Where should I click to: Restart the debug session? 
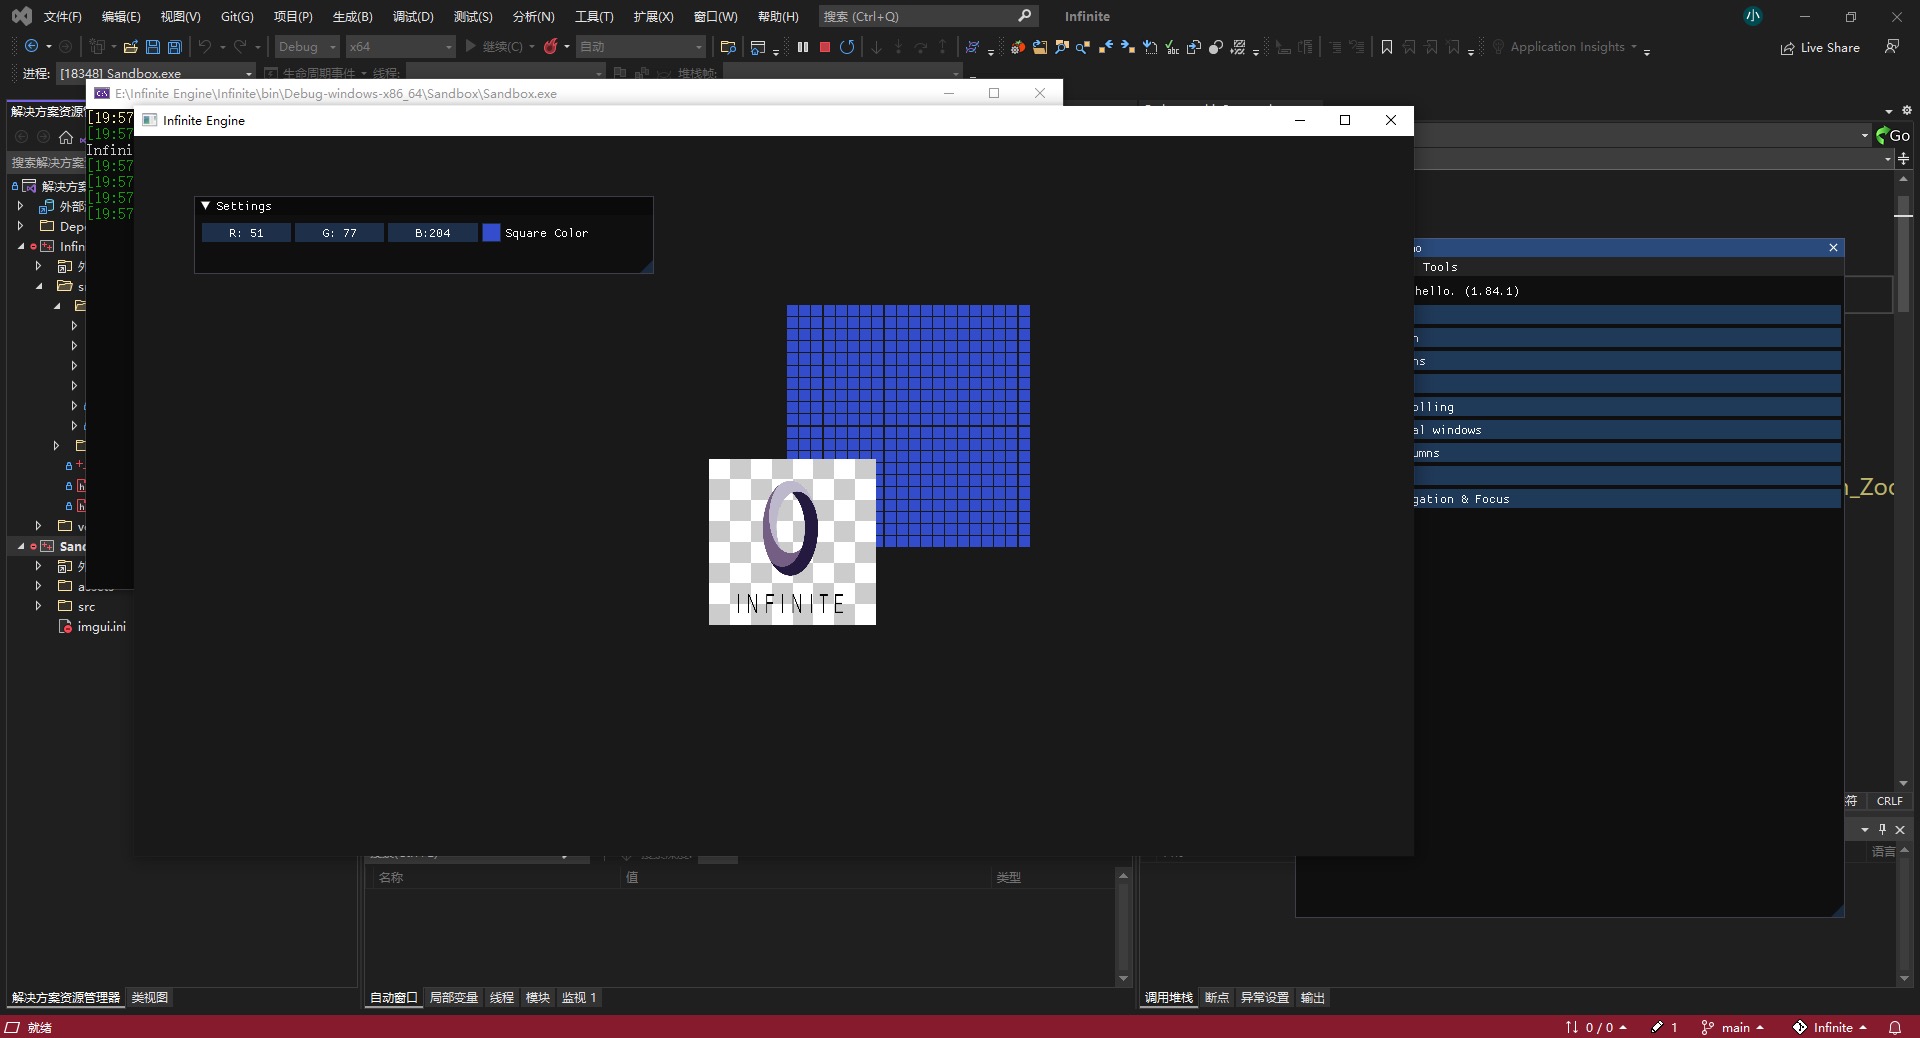point(847,47)
